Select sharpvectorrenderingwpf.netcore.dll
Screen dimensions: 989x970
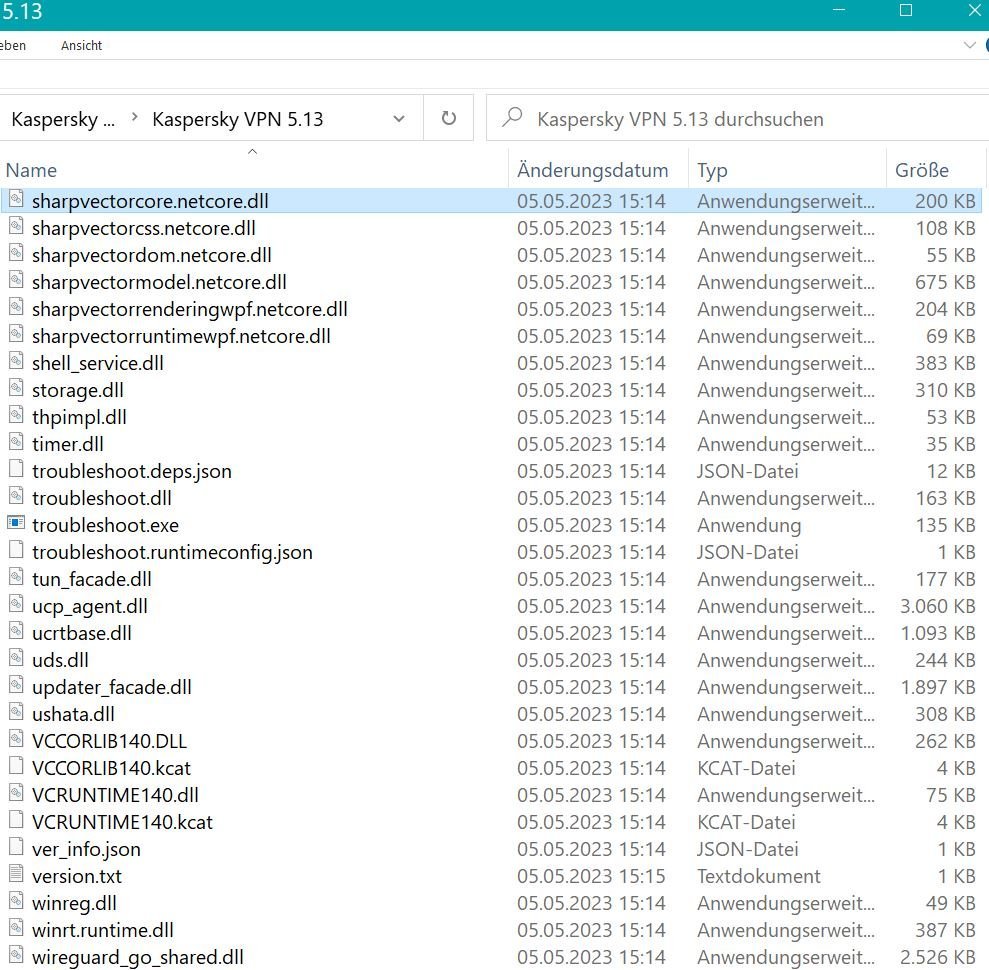[x=189, y=309]
